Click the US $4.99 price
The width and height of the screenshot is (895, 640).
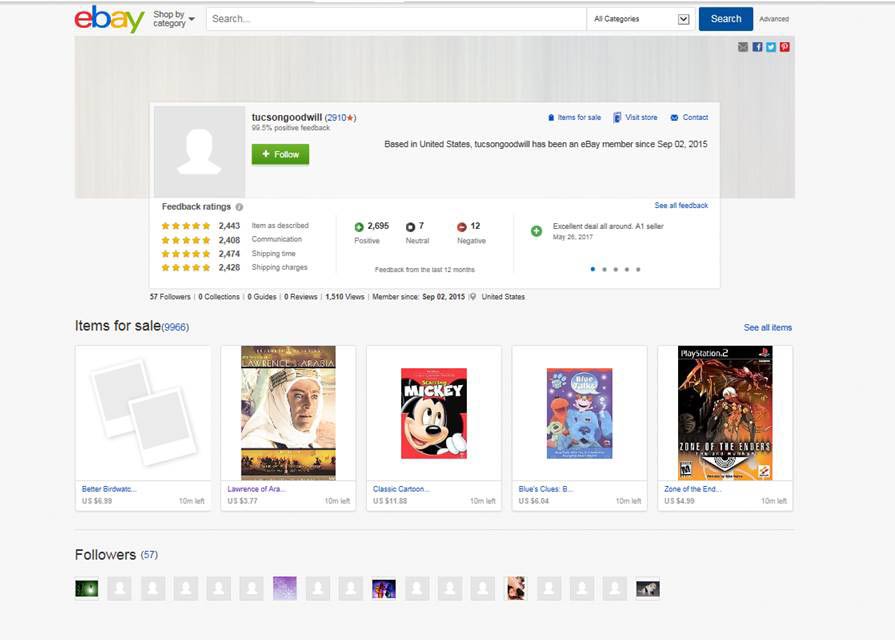click(x=679, y=501)
